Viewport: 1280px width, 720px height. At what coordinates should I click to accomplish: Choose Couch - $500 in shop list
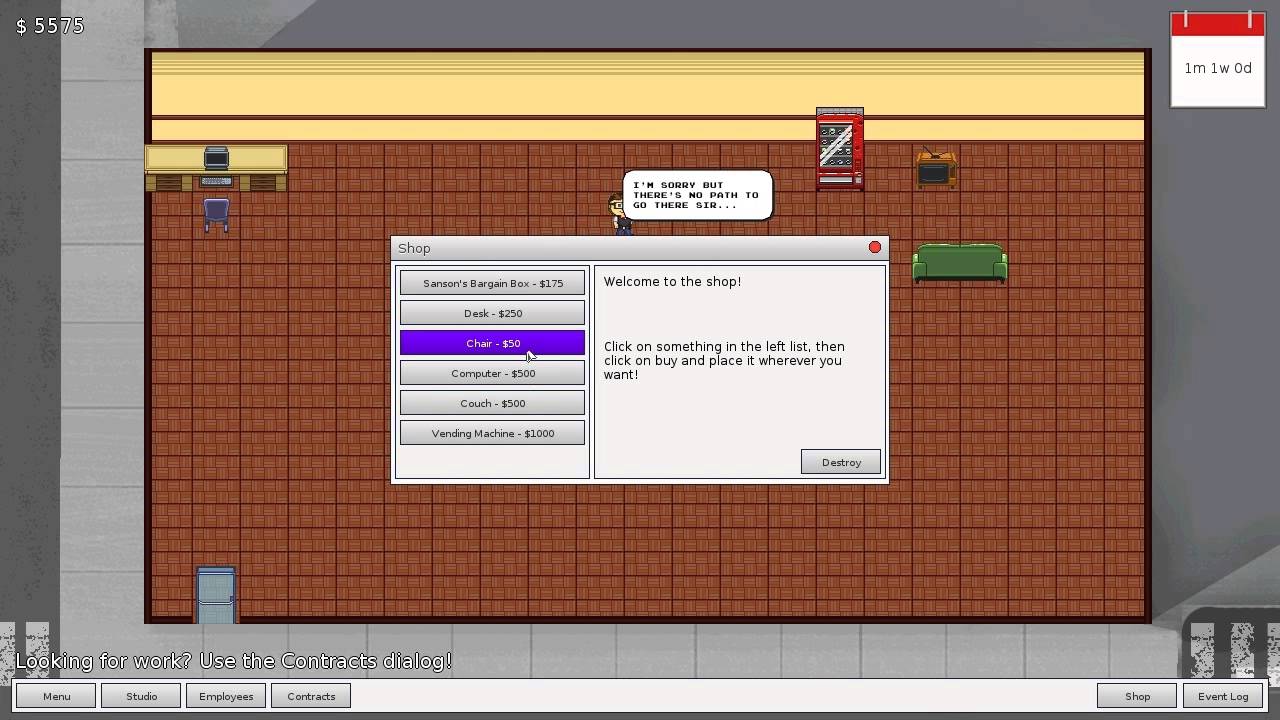point(492,403)
